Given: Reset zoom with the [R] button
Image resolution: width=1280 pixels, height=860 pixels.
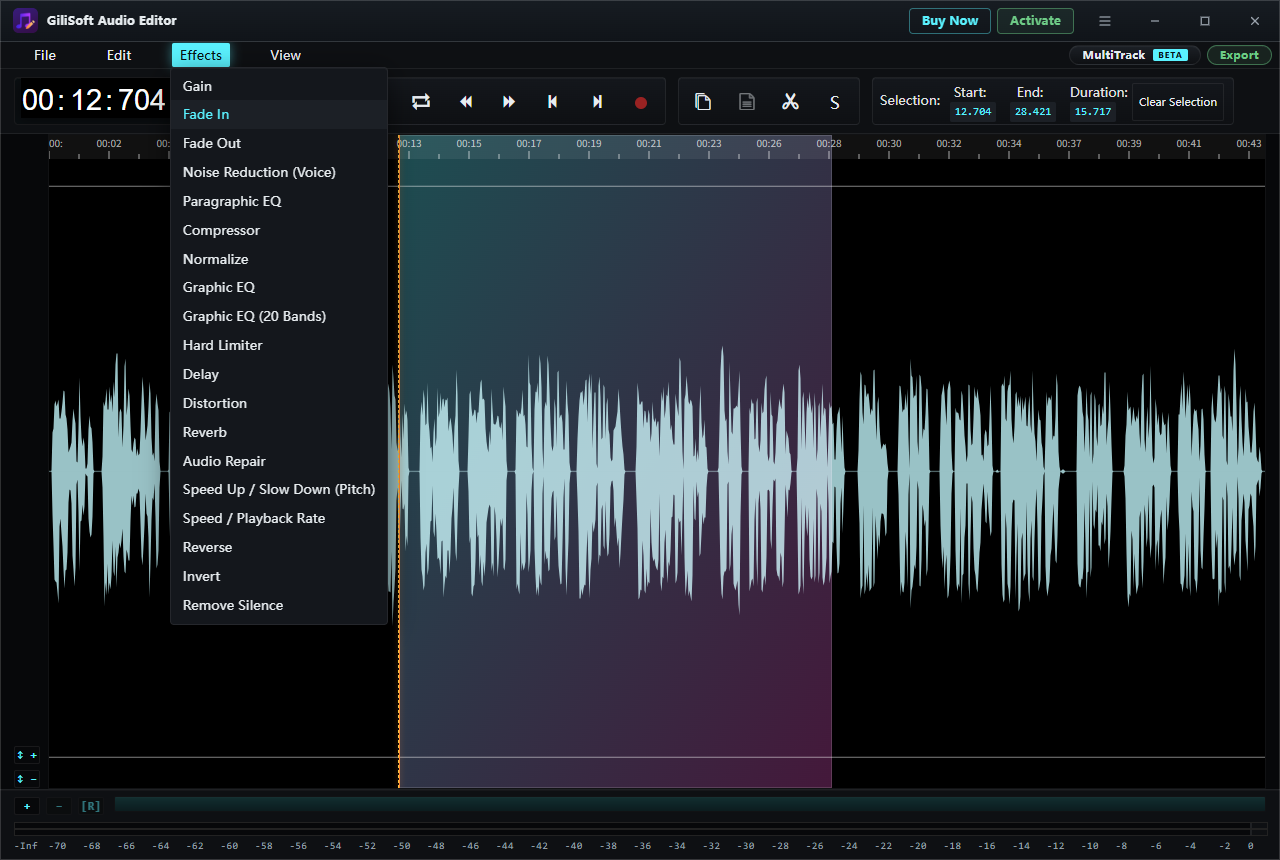Looking at the screenshot, I should 91,806.
